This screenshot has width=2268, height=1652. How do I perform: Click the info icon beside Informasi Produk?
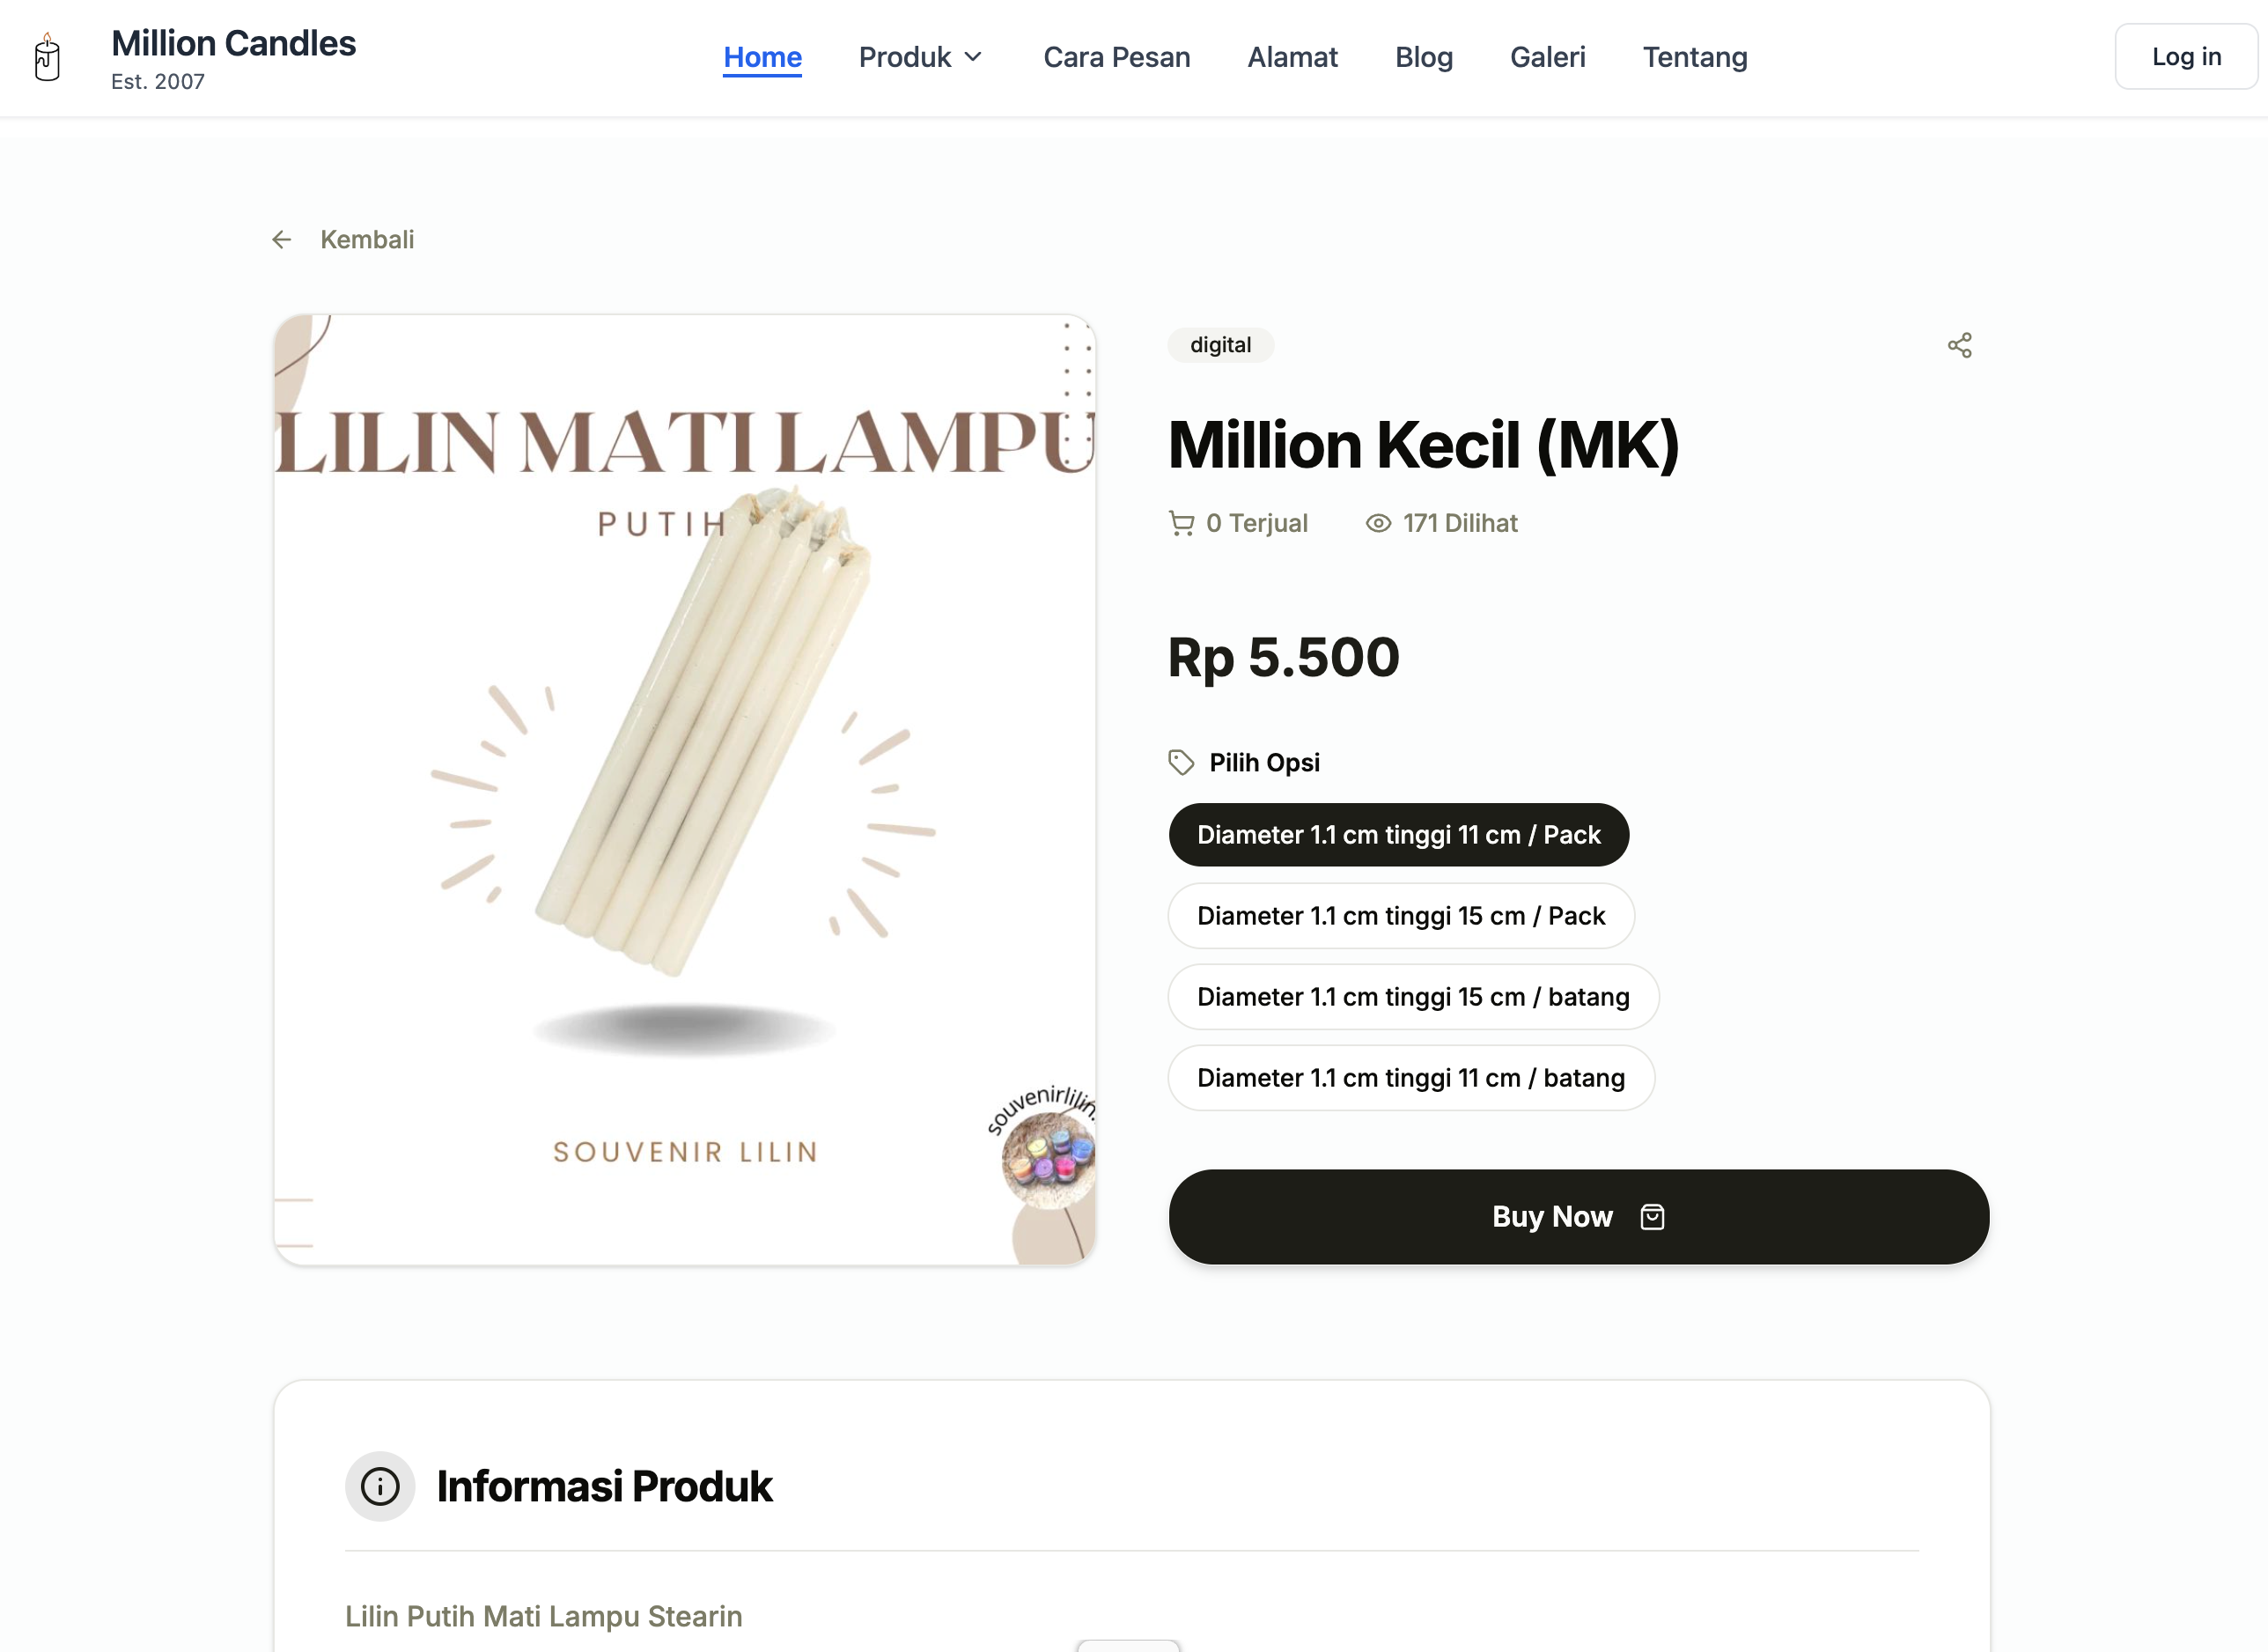pos(380,1486)
